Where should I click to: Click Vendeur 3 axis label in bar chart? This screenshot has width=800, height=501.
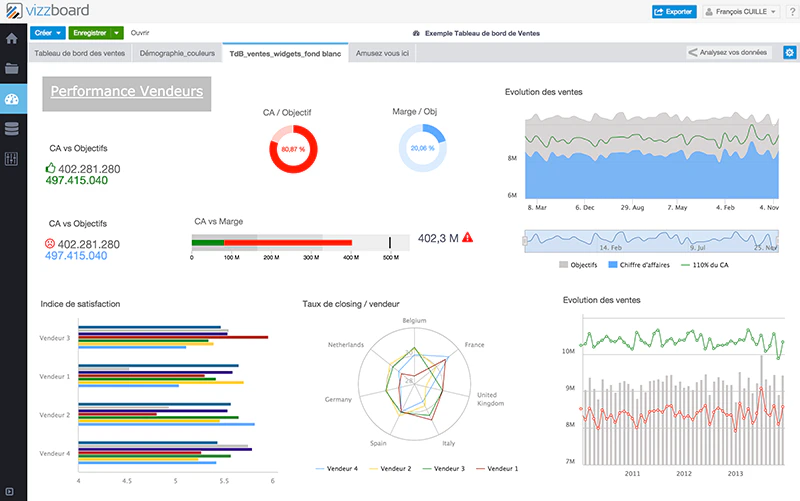pyautogui.click(x=55, y=338)
